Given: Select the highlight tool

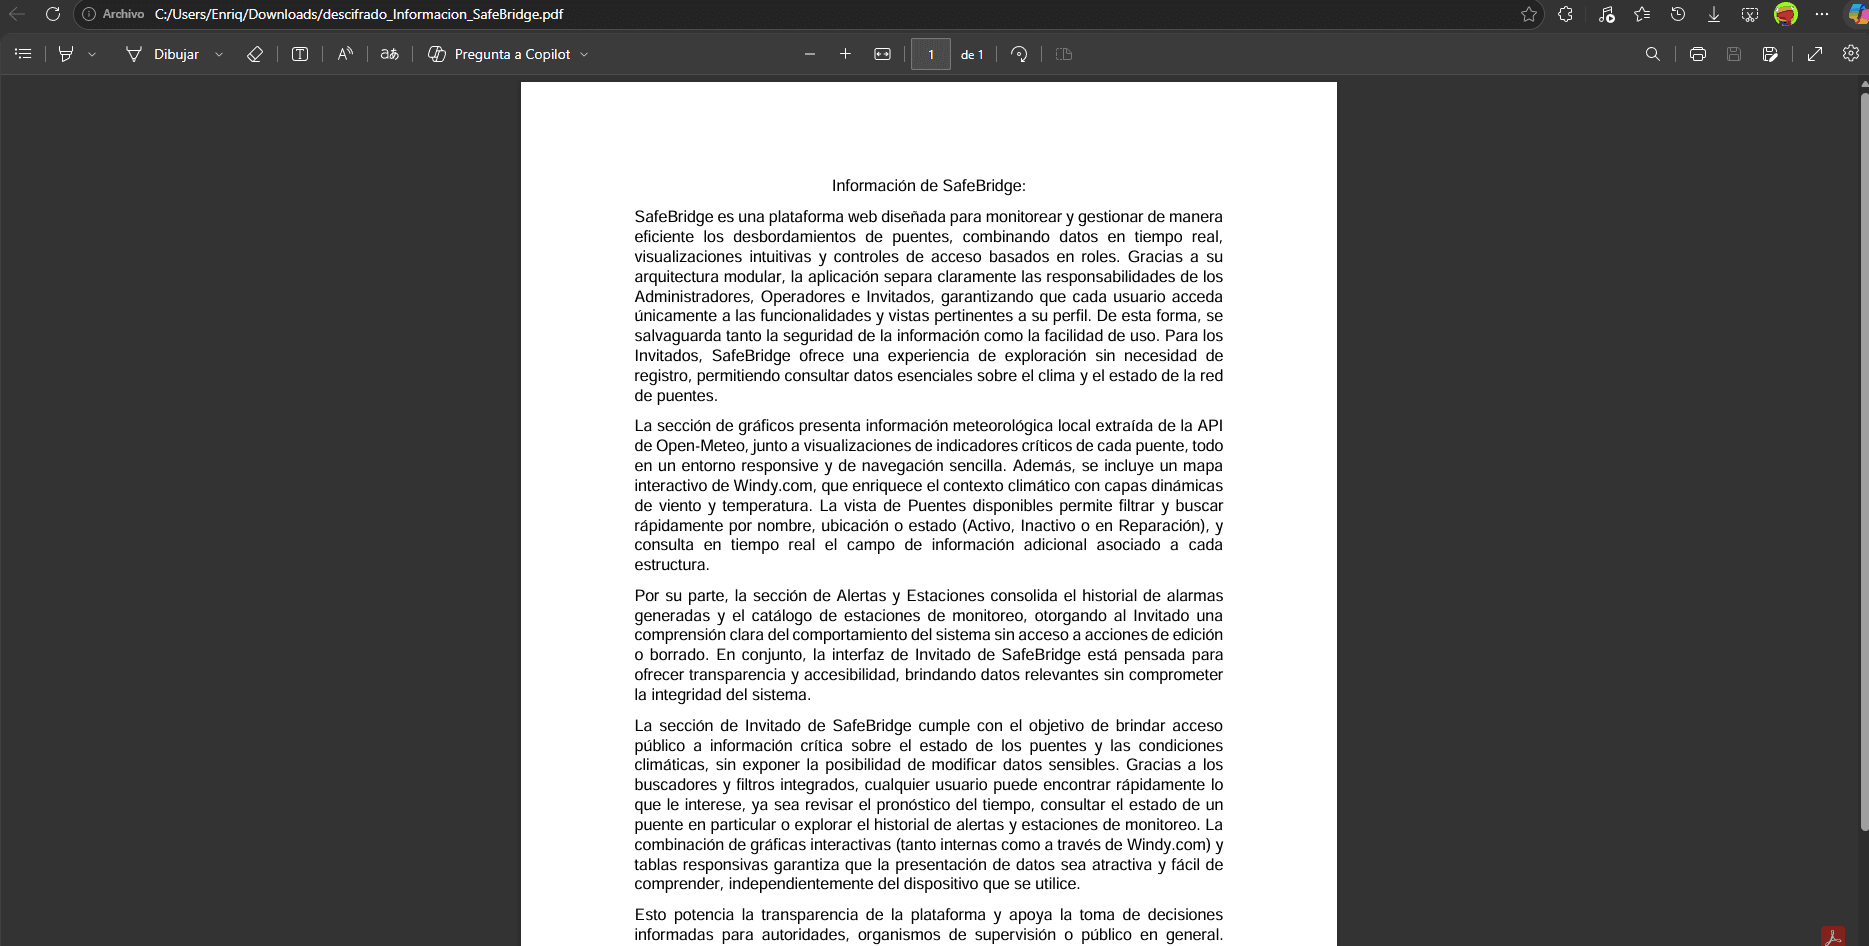Looking at the screenshot, I should point(66,54).
